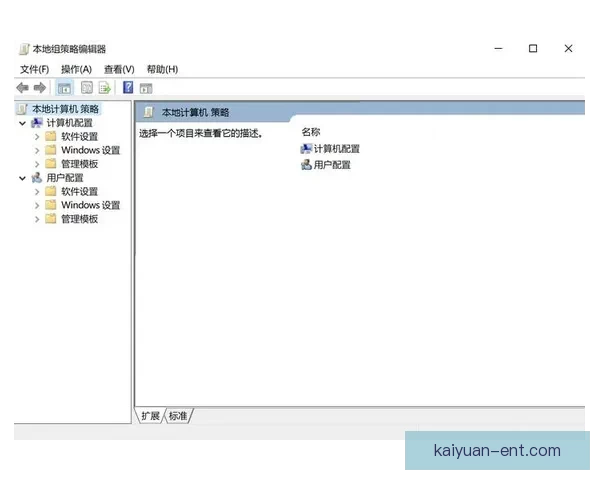Toggle the show/hide console tree icon

[x=64, y=88]
